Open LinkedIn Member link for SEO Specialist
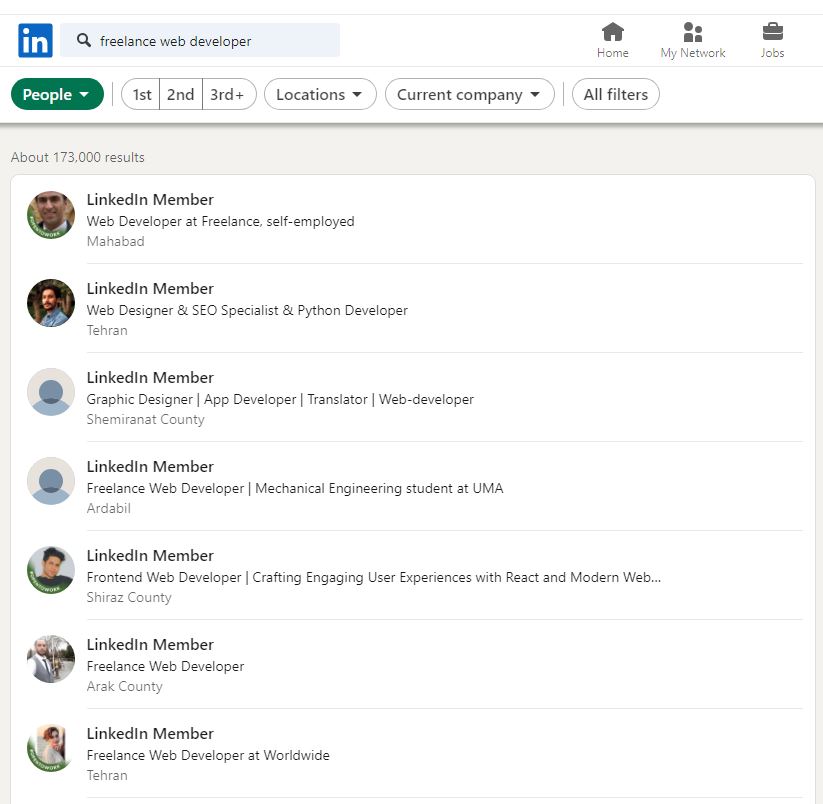This screenshot has height=804, width=823. (x=150, y=289)
